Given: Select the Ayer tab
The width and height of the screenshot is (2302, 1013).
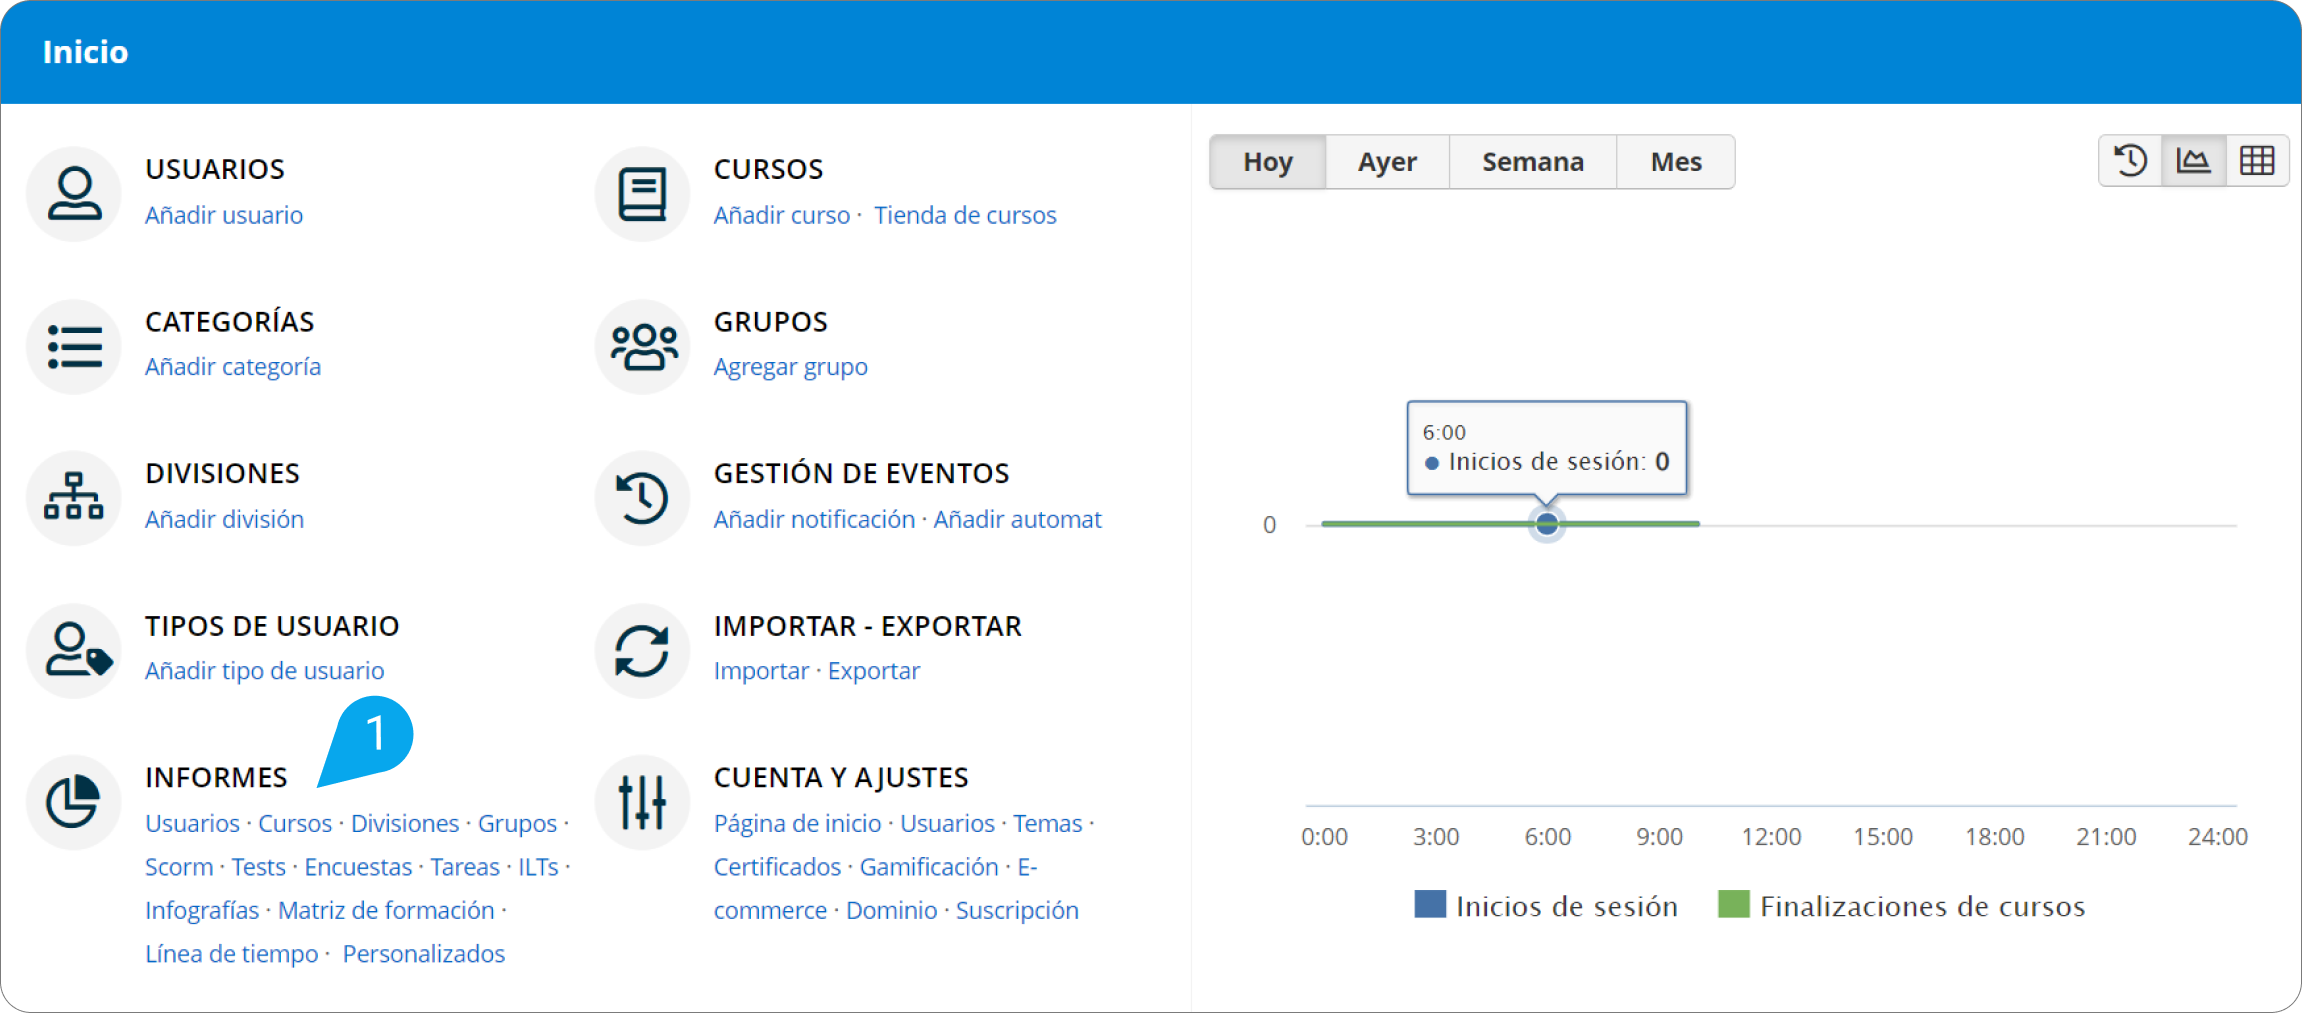Looking at the screenshot, I should [1388, 162].
